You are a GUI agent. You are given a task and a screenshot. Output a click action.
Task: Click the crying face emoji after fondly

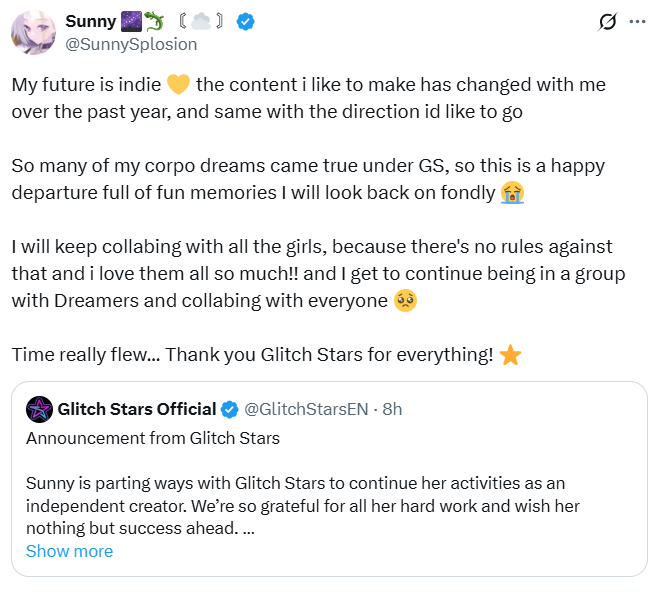coord(512,193)
